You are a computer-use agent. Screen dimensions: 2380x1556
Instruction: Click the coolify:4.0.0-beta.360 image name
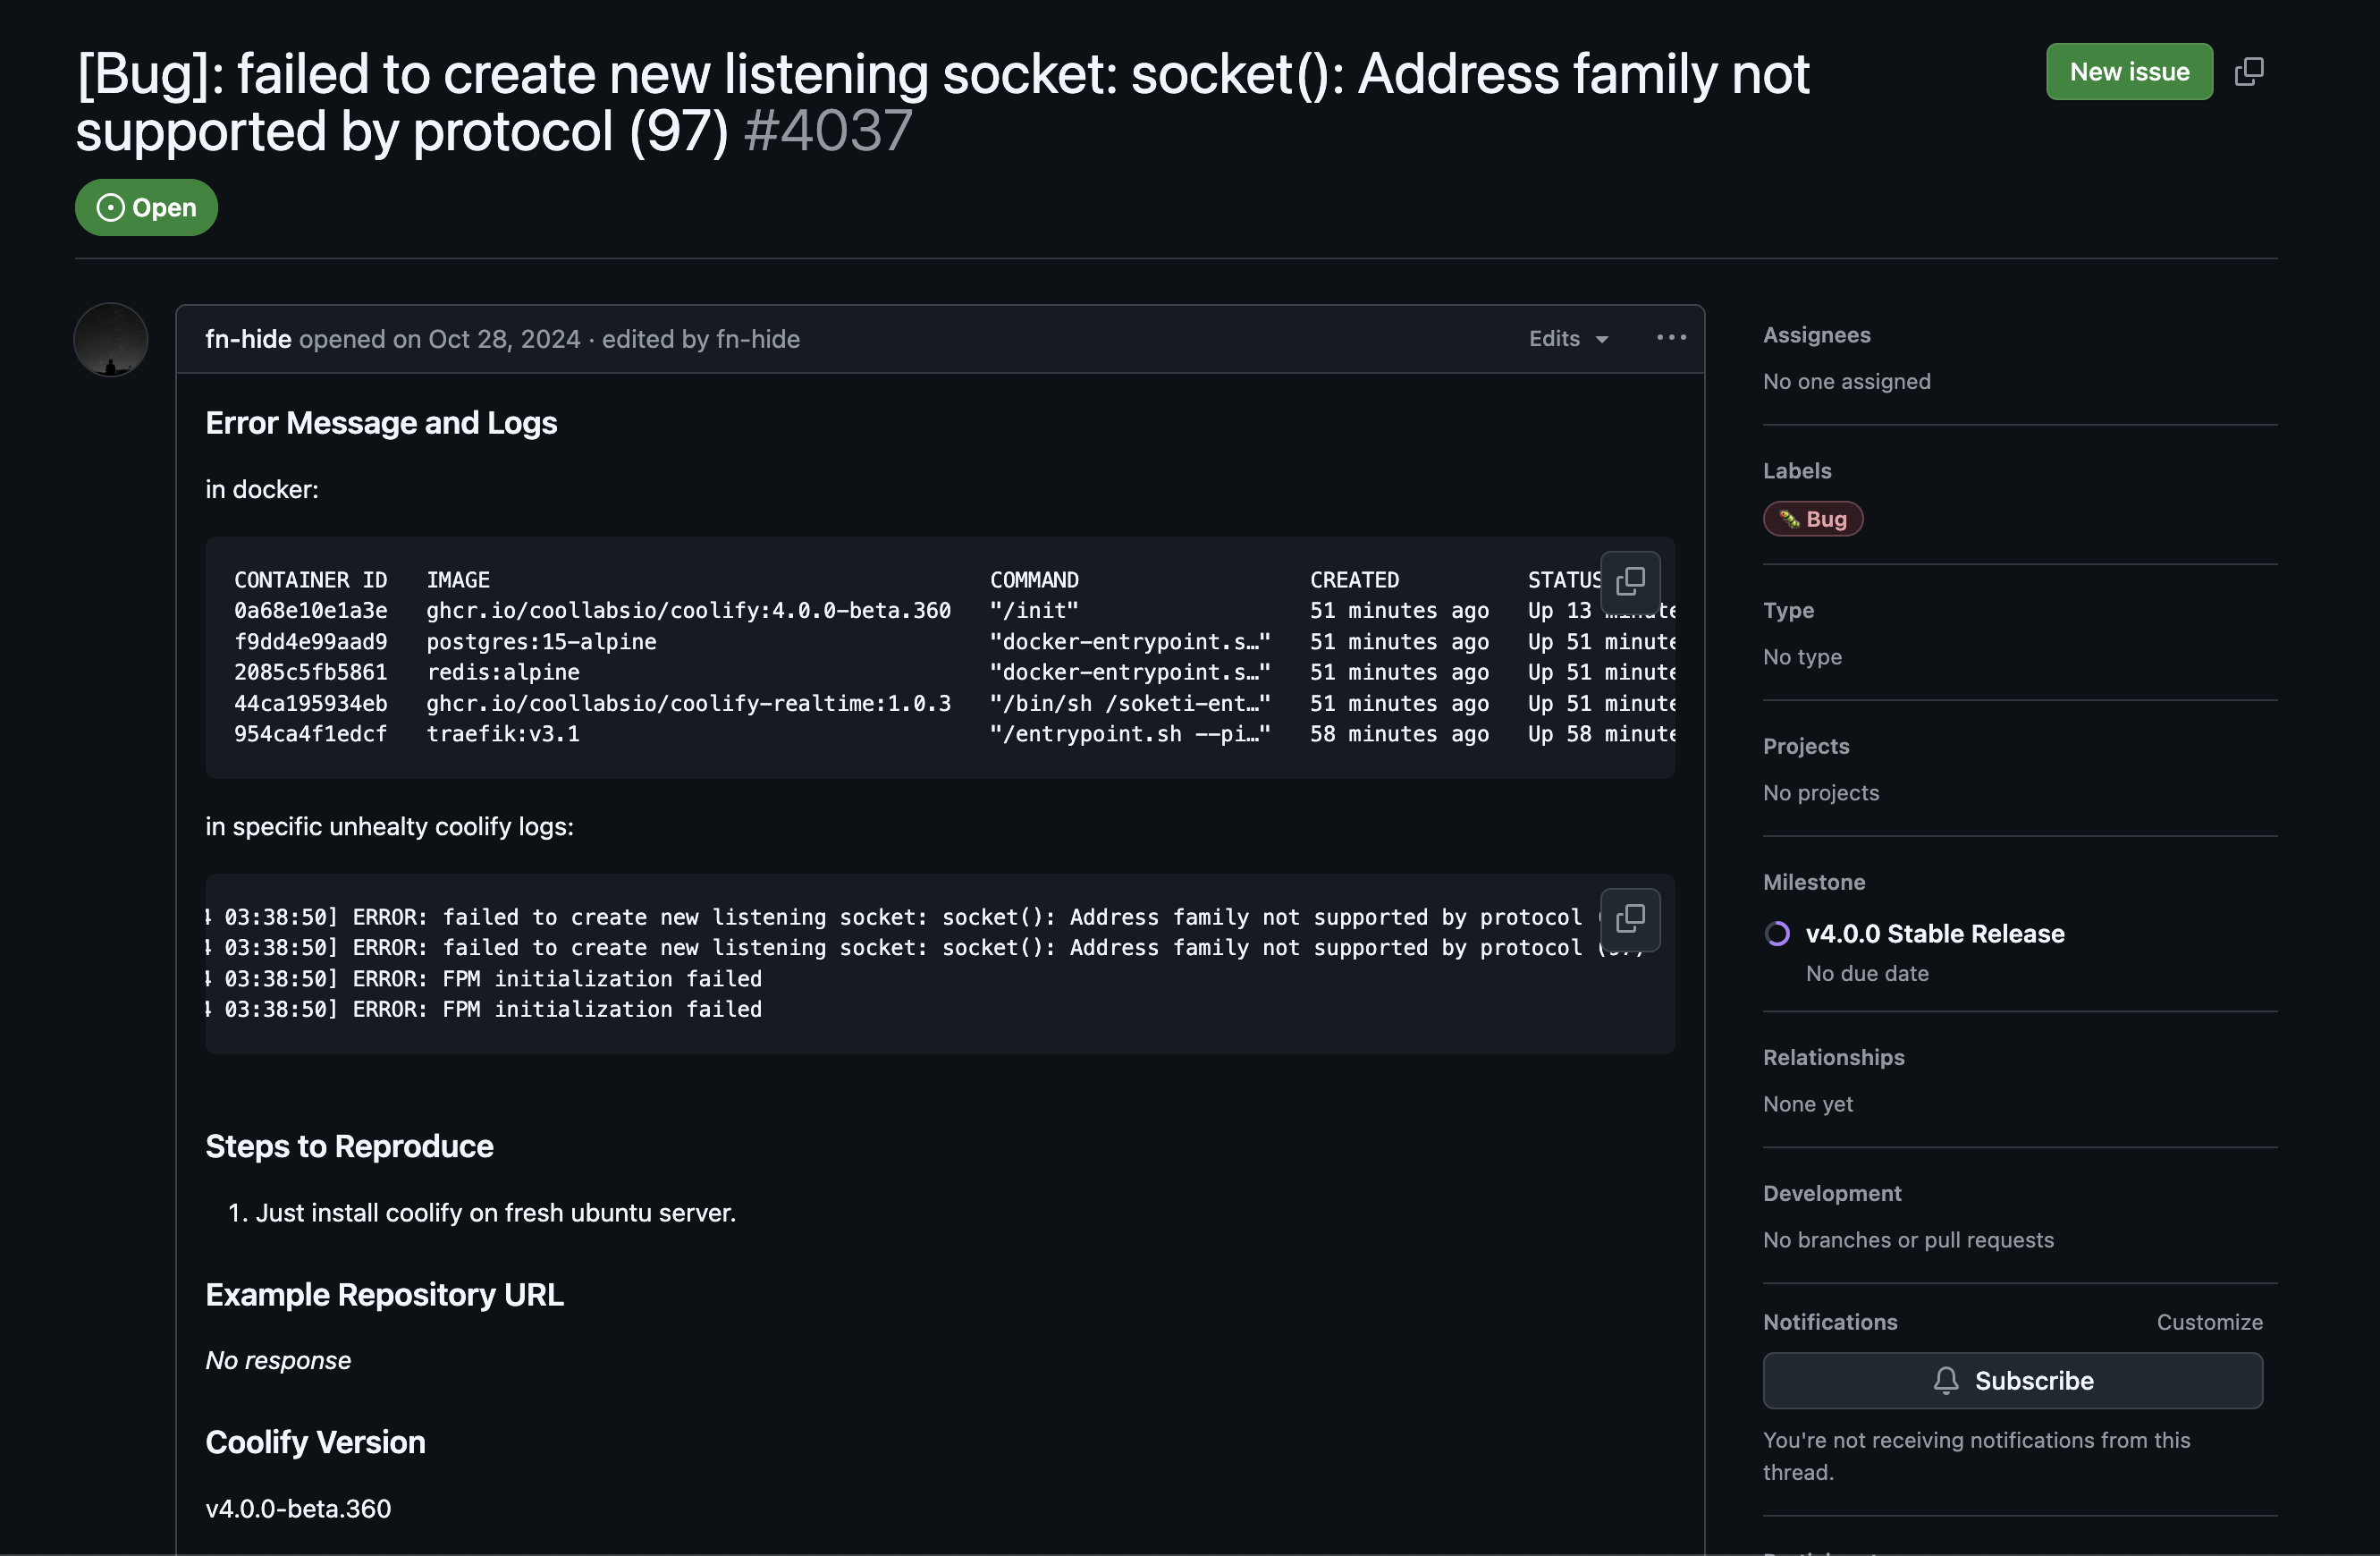[688, 611]
